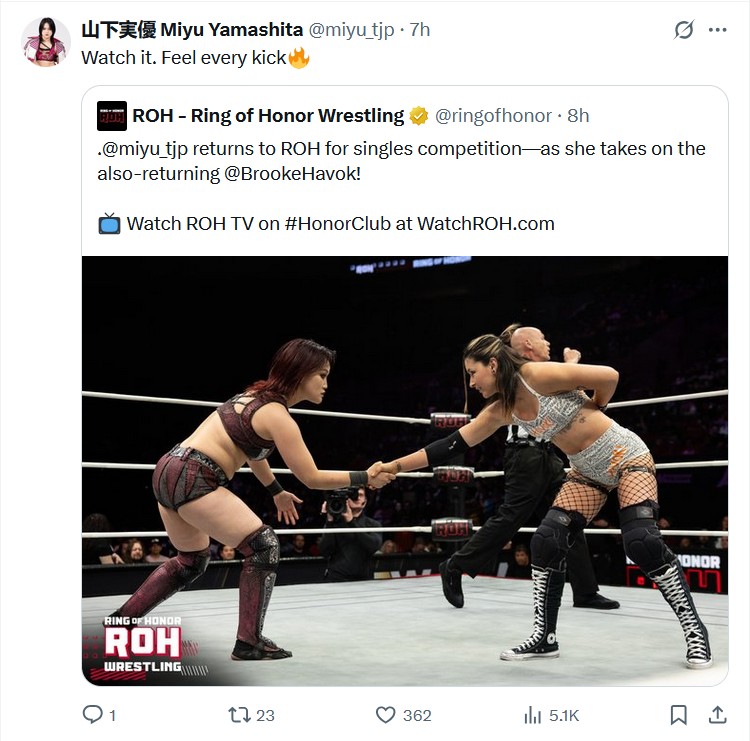Open the @BrookeHavok mention
The width and height of the screenshot is (750, 741).
[292, 174]
